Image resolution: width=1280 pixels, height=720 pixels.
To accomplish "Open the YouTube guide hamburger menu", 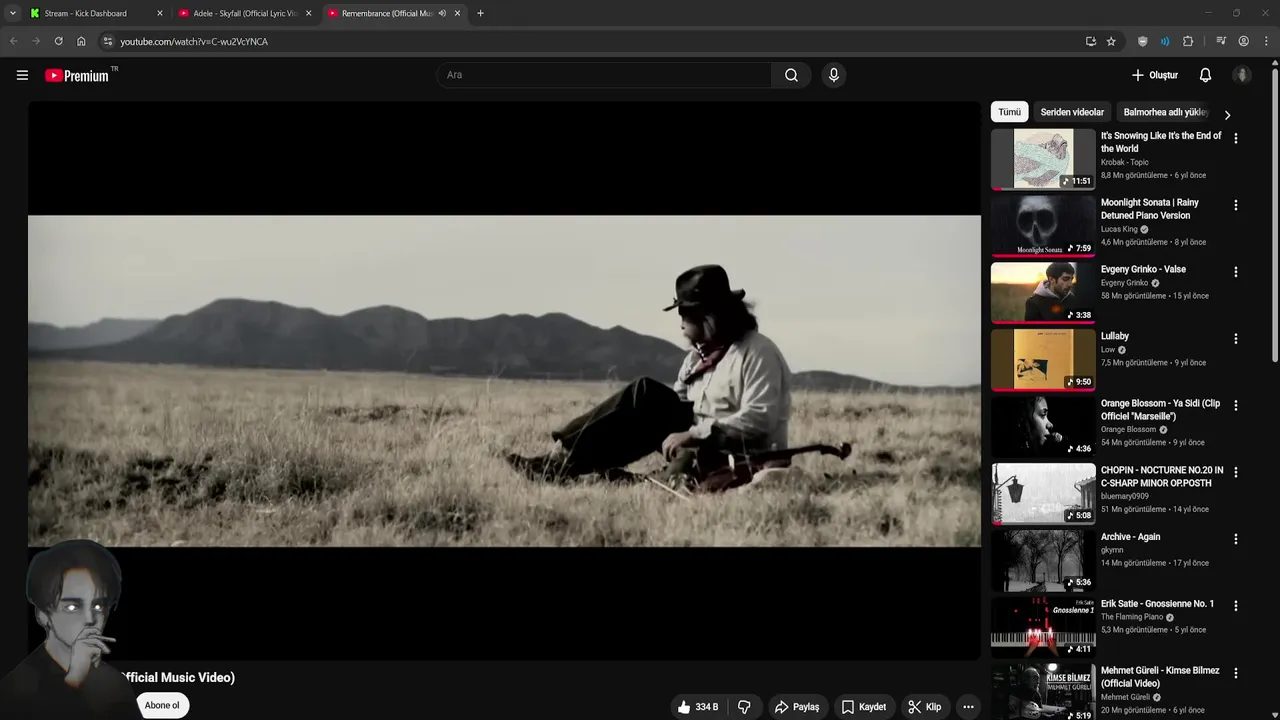I will (x=22, y=75).
